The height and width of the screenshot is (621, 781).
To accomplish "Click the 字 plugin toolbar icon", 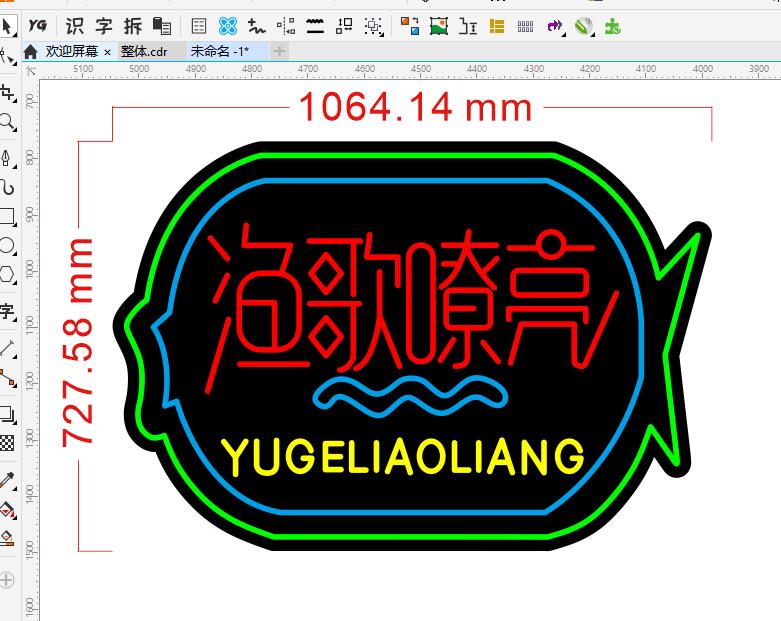I will 104,26.
